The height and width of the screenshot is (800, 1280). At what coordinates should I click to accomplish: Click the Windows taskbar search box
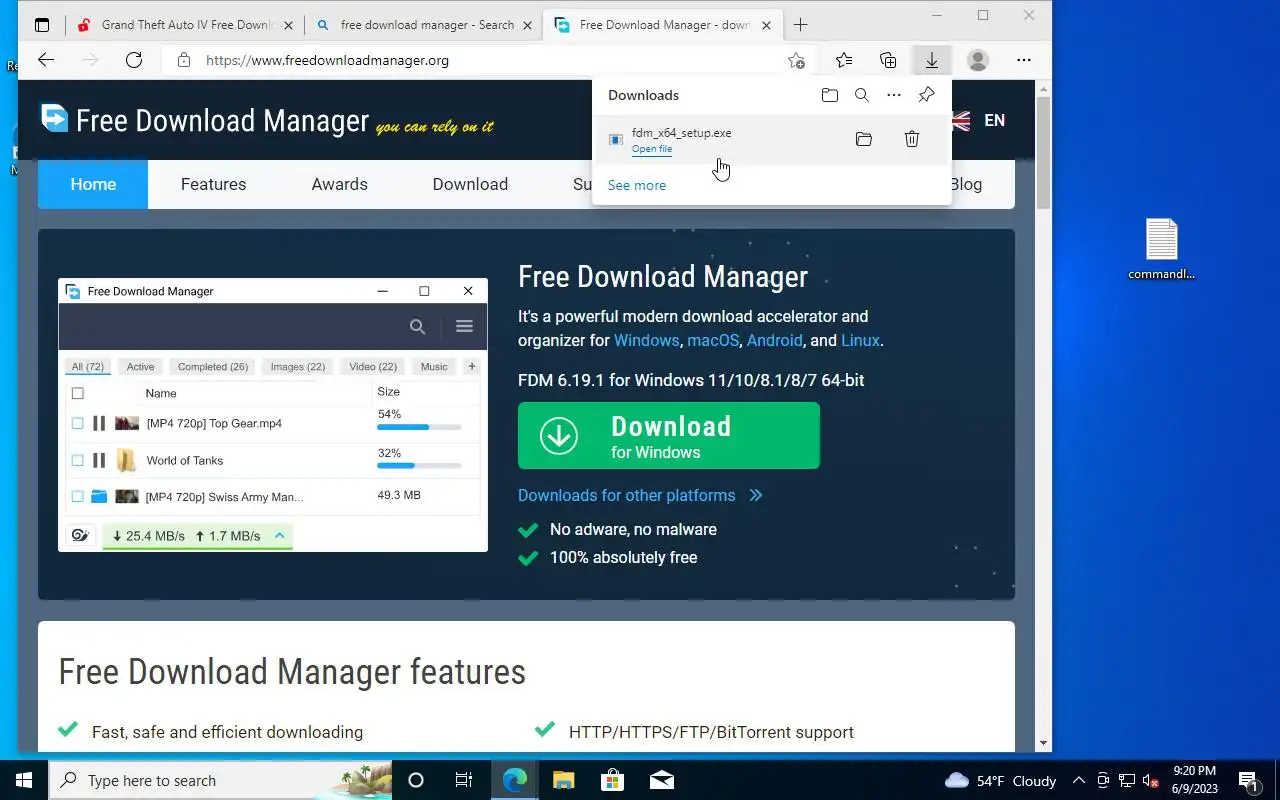point(220,780)
